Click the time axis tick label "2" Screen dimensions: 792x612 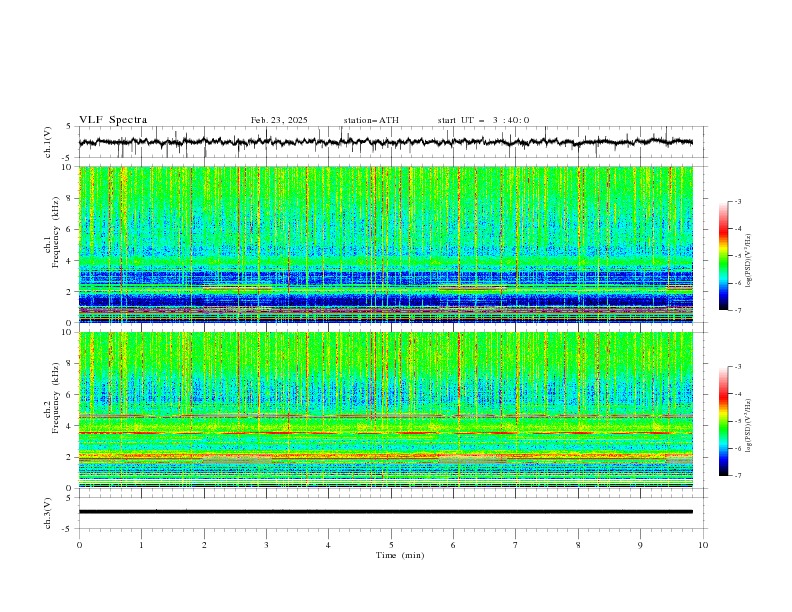[204, 545]
